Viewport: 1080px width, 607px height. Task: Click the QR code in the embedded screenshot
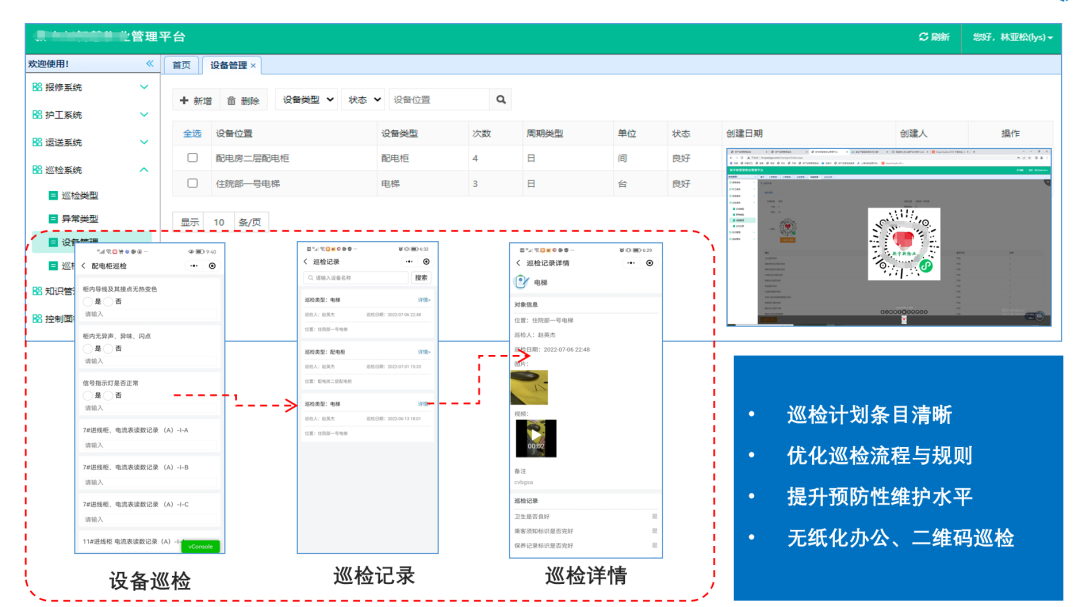904,244
